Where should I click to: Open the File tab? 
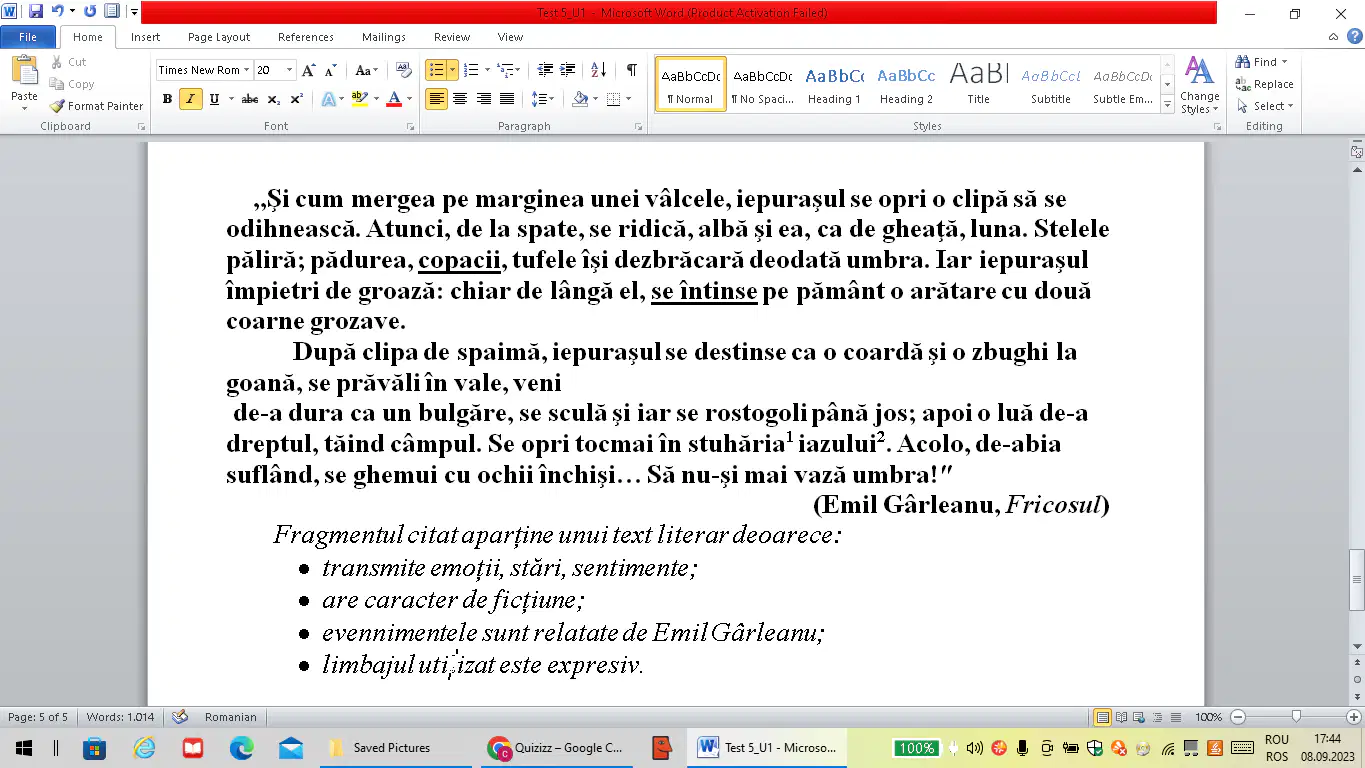click(x=28, y=37)
